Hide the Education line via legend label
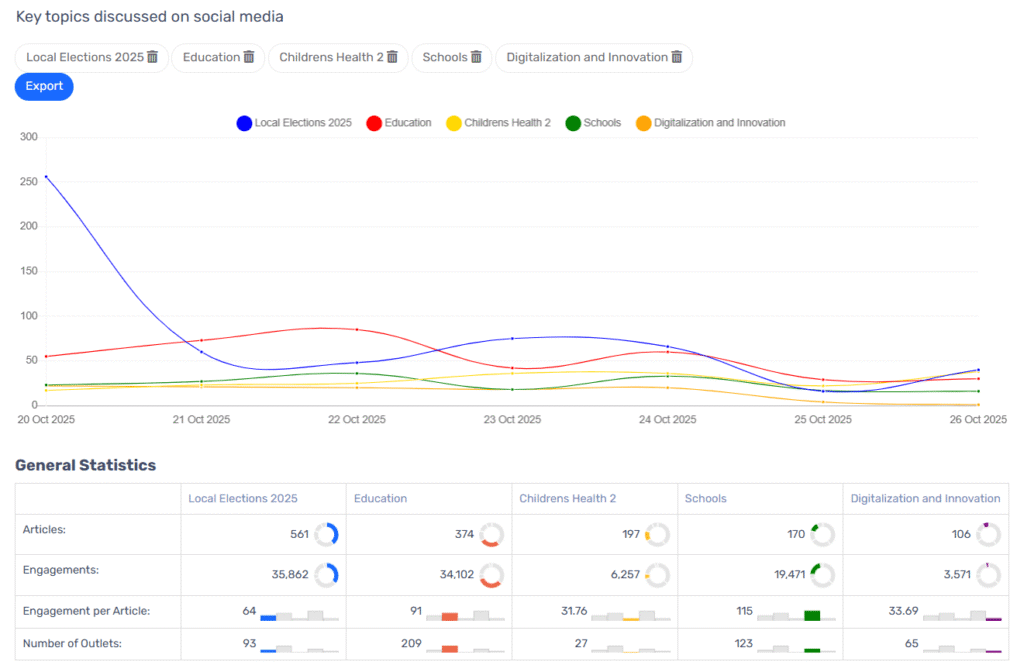The image size is (1024, 672). (x=407, y=123)
